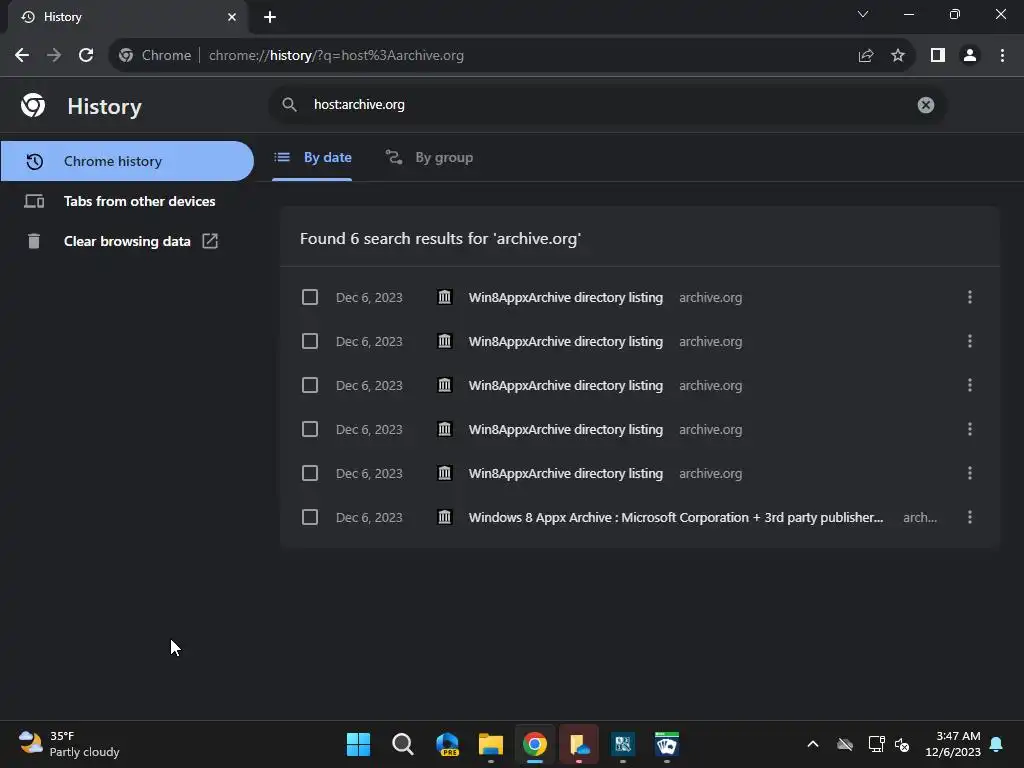The height and width of the screenshot is (768, 1024).
Task: Close the History browser tab
Action: [x=232, y=17]
